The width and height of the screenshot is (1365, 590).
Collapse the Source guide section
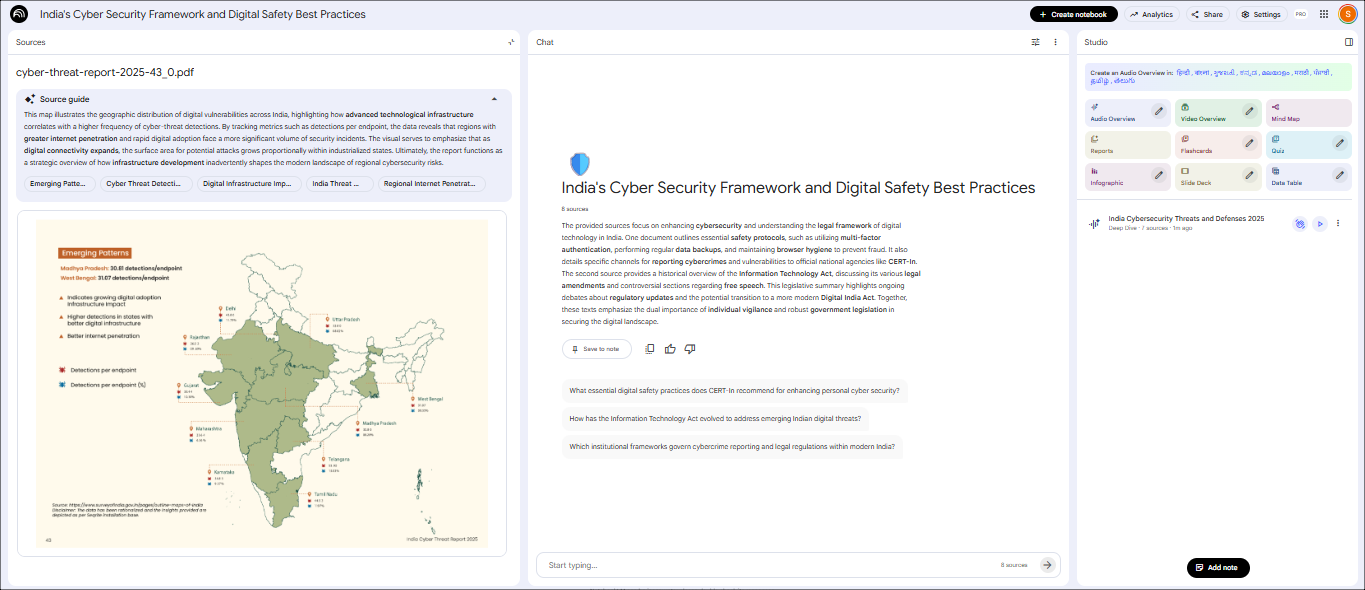pyautogui.click(x=494, y=99)
